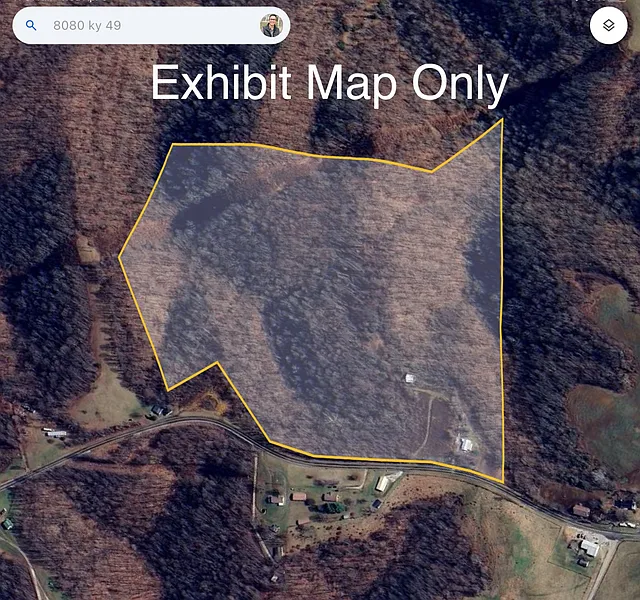The height and width of the screenshot is (600, 640).
Task: Click the green-roofed building at left edge
Action: [x=7, y=524]
